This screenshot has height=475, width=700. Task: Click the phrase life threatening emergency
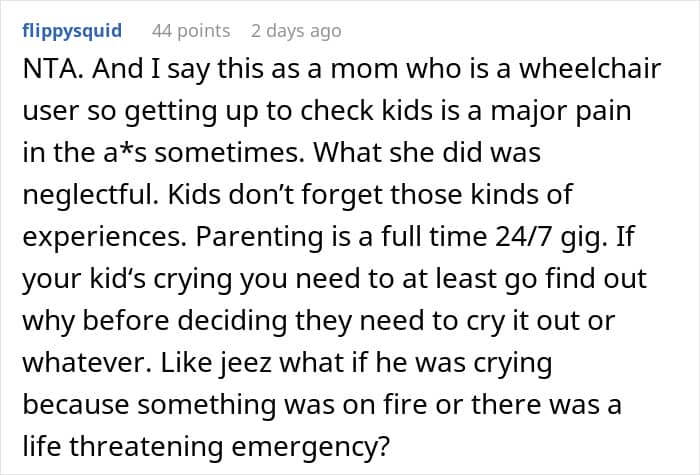point(206,446)
